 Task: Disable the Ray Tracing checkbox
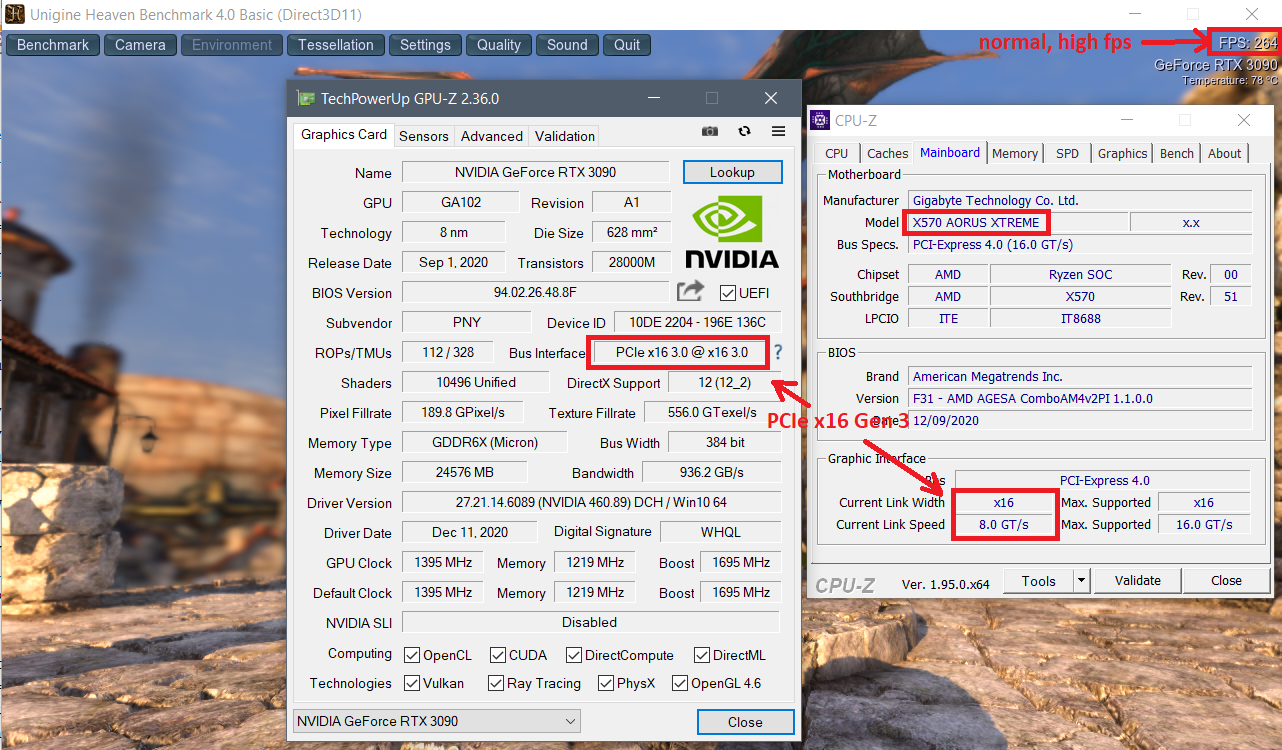(496, 683)
